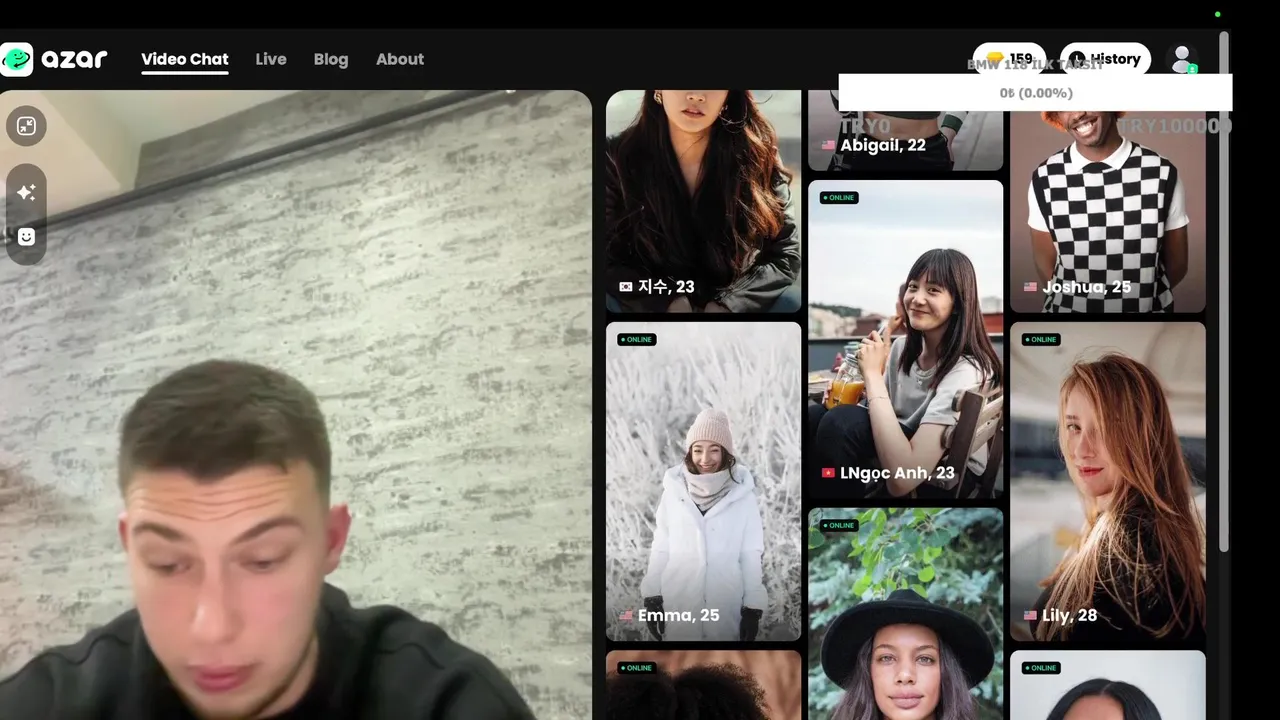Viewport: 1280px width, 720px height.
Task: Open the Video Chat tab
Action: [185, 59]
